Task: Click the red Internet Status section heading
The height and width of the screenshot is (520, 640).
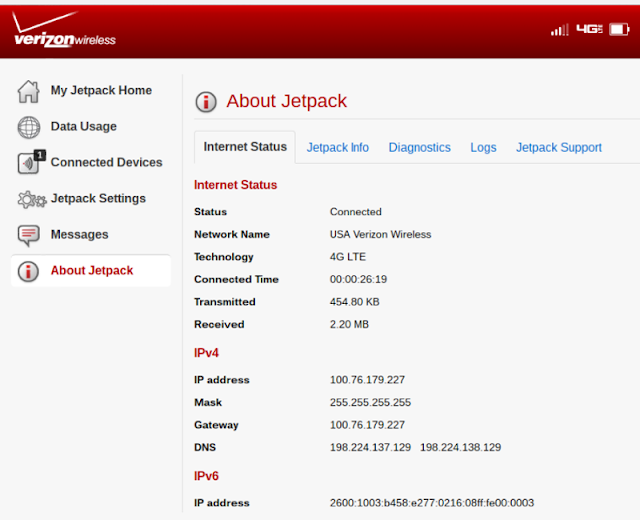Action: pos(236,185)
